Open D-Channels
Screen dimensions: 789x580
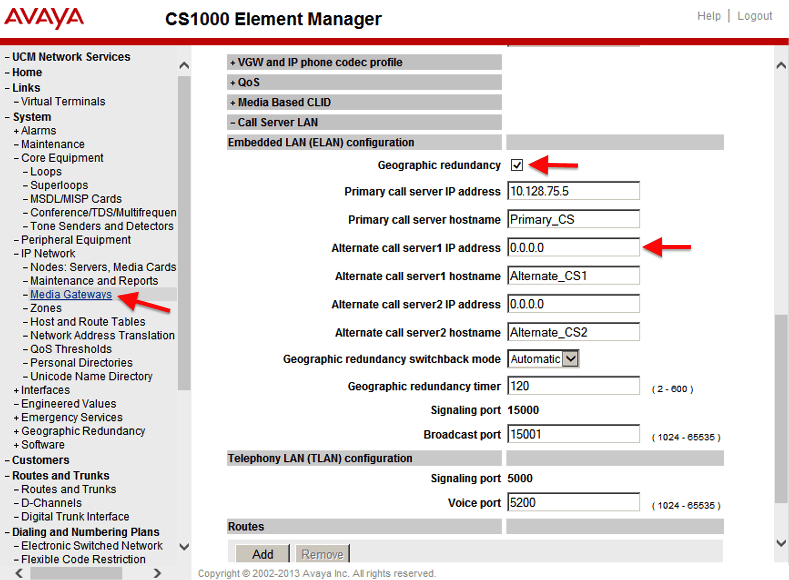click(x=51, y=503)
